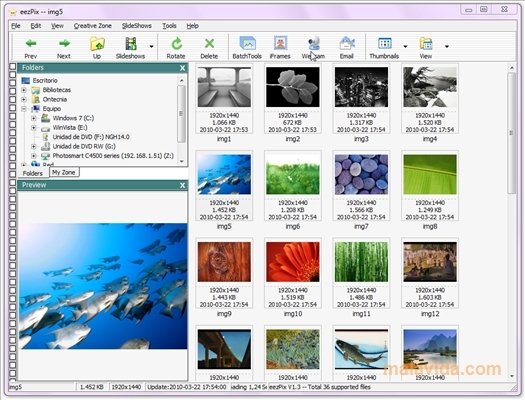Select Windows 7 (C:) drive
The width and height of the screenshot is (525, 400).
coord(67,118)
